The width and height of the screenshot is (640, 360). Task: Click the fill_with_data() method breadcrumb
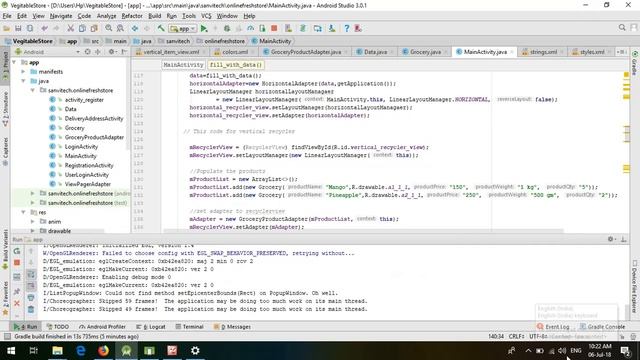236,65
